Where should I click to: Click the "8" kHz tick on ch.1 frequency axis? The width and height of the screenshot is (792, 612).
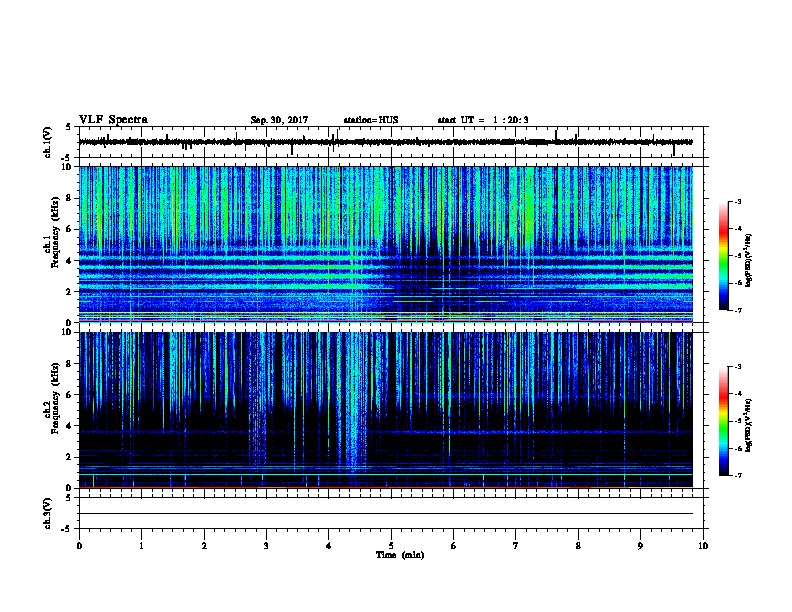click(70, 198)
